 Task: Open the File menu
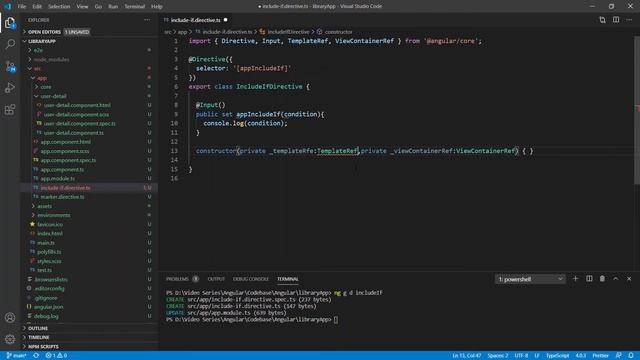tap(22, 7)
